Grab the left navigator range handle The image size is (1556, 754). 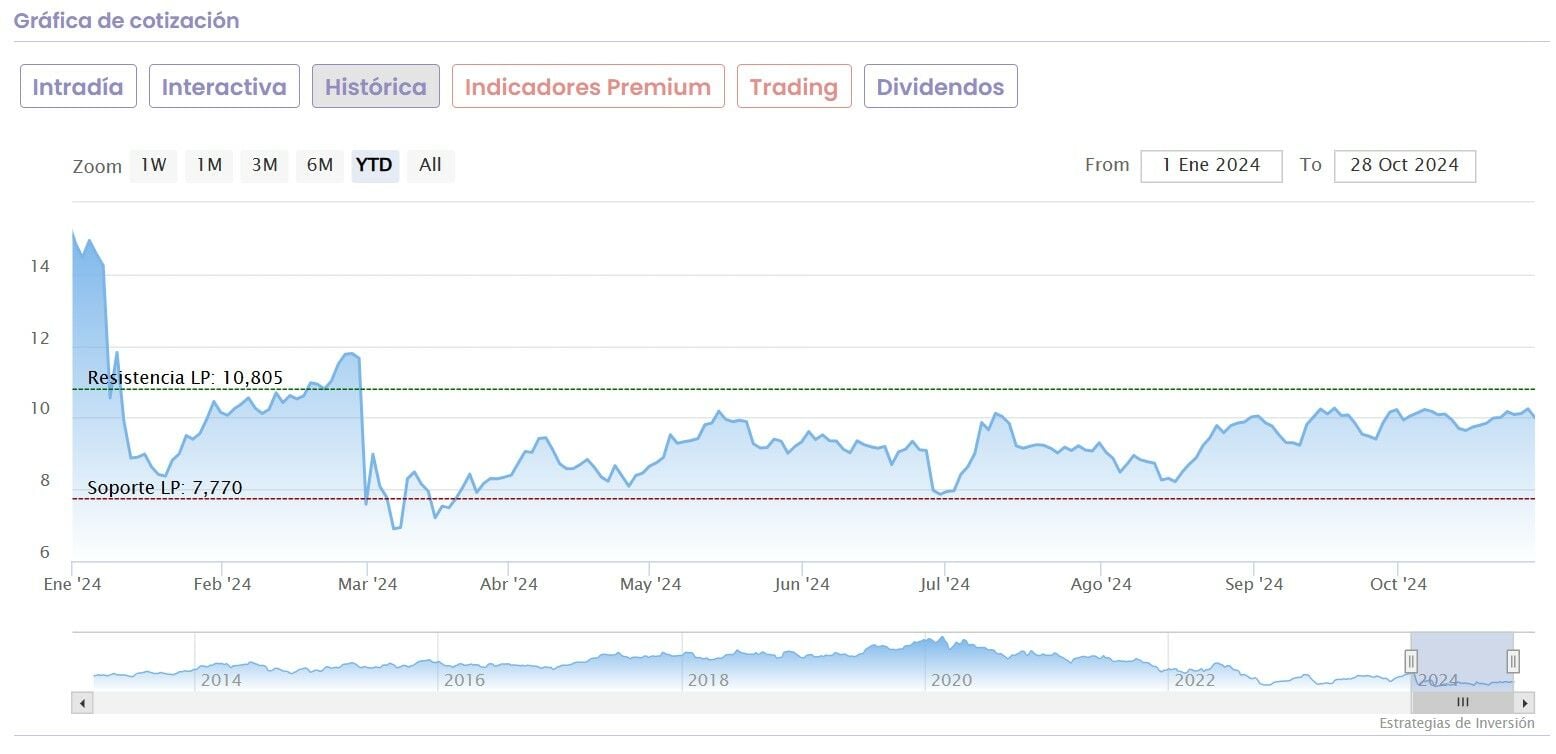1411,661
